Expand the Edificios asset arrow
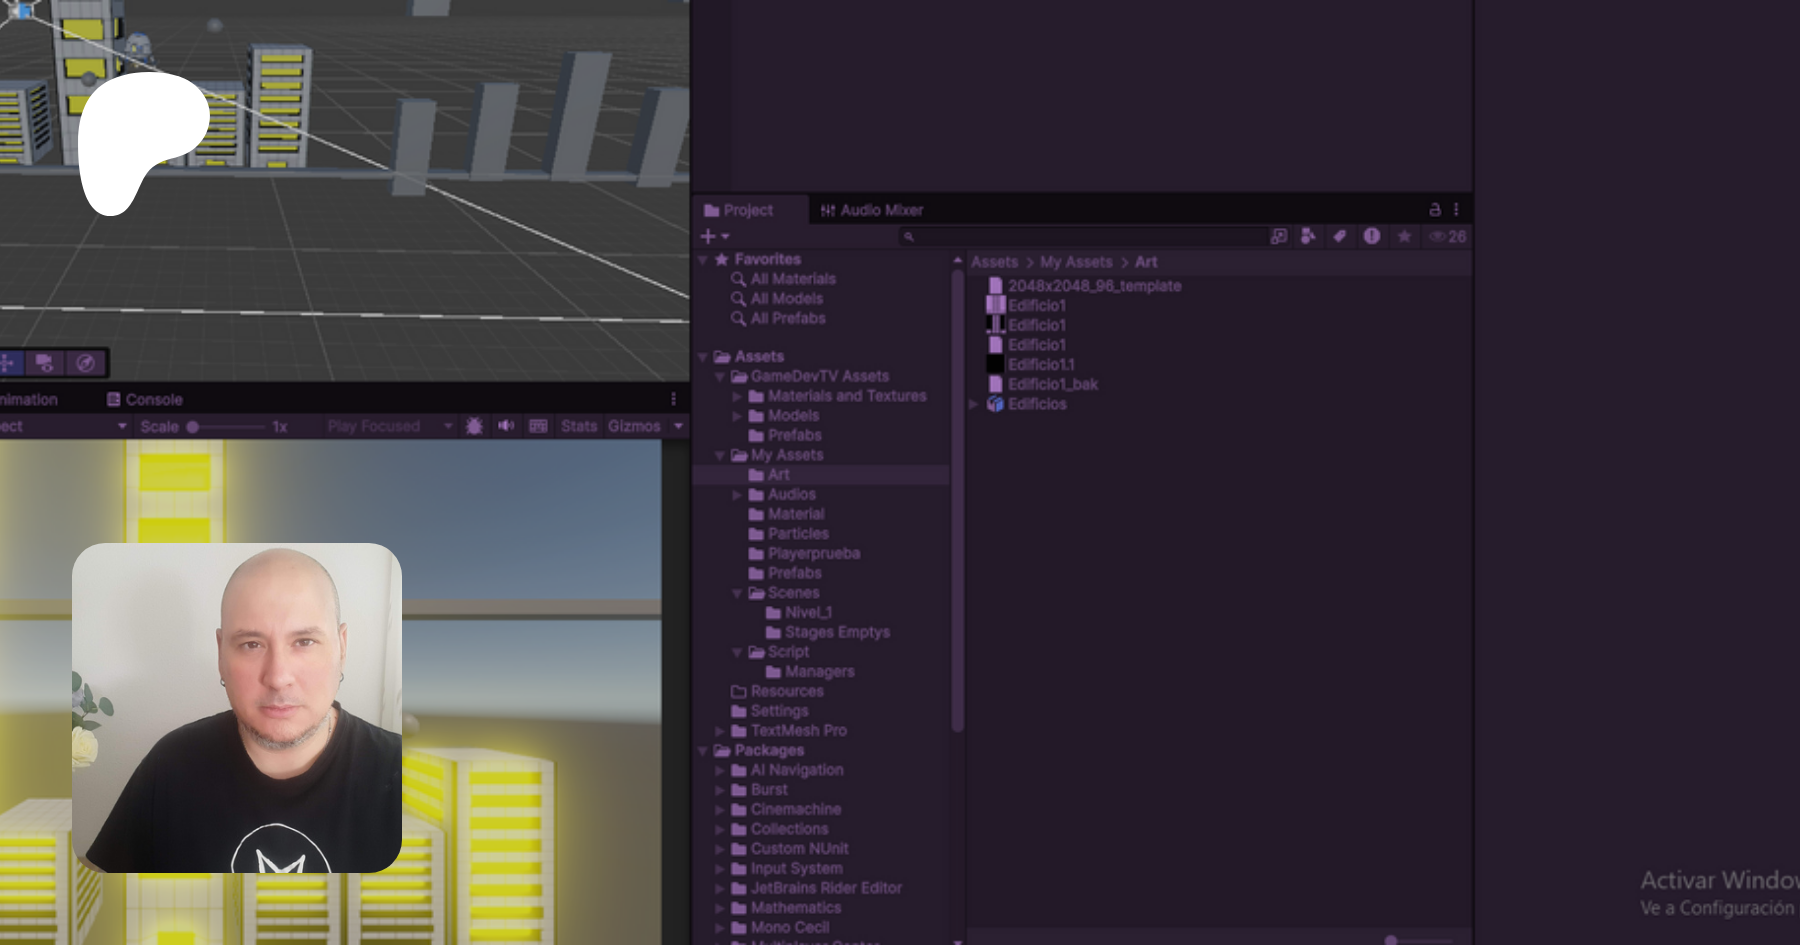The width and height of the screenshot is (1800, 945). (x=973, y=404)
